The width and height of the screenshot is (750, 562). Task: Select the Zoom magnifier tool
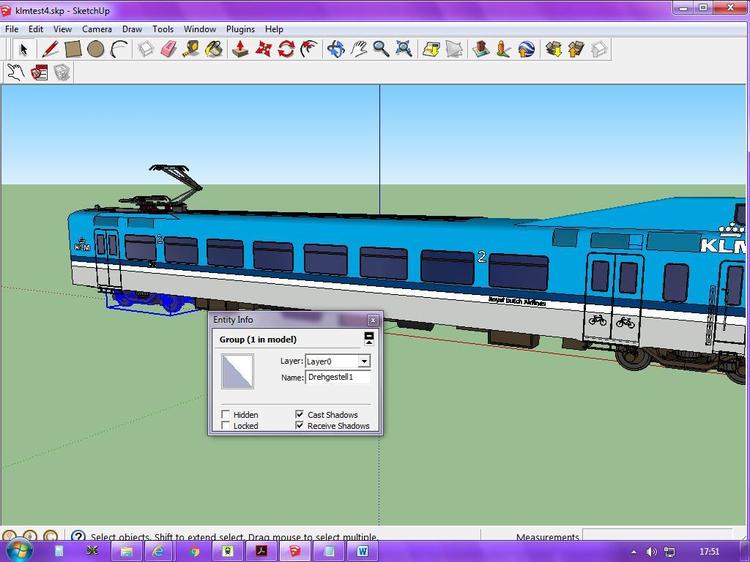381,49
